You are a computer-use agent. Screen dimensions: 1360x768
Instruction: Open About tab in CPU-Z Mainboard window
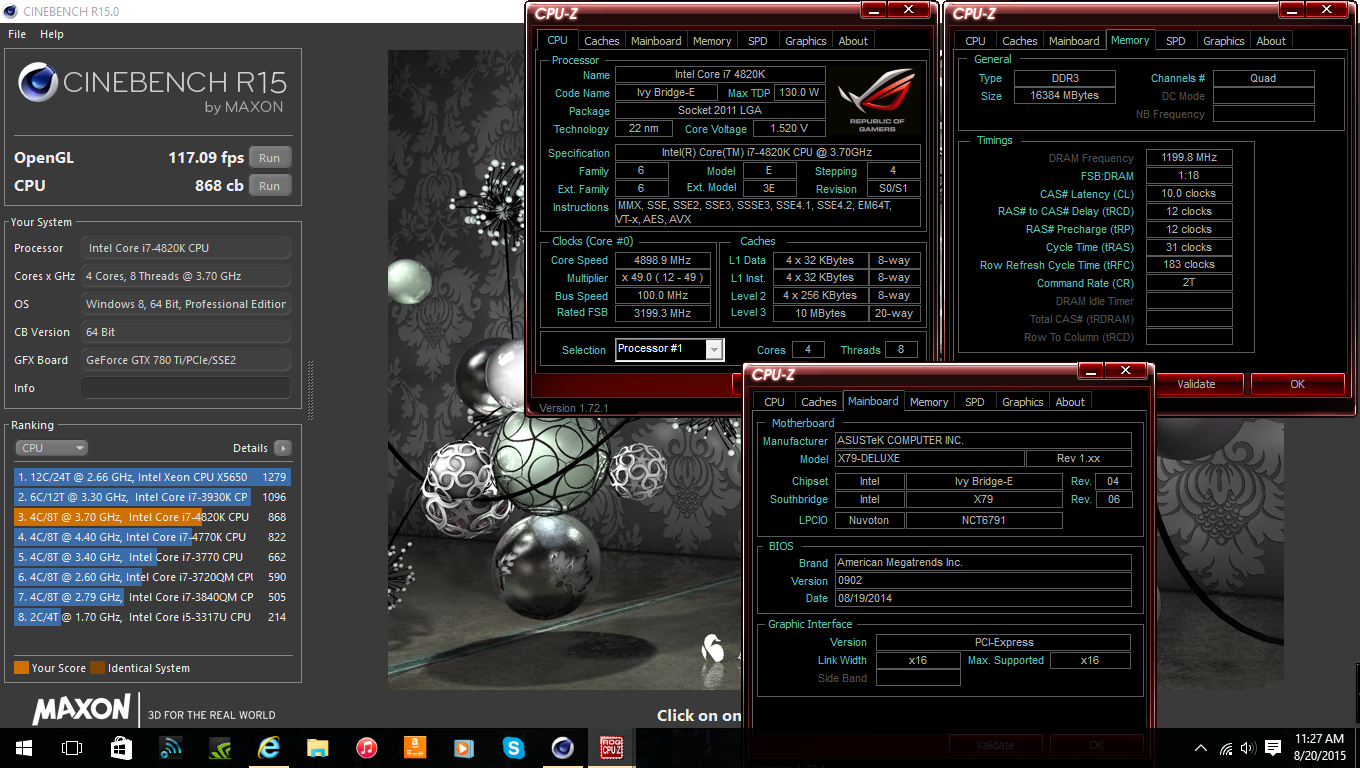click(x=1070, y=402)
